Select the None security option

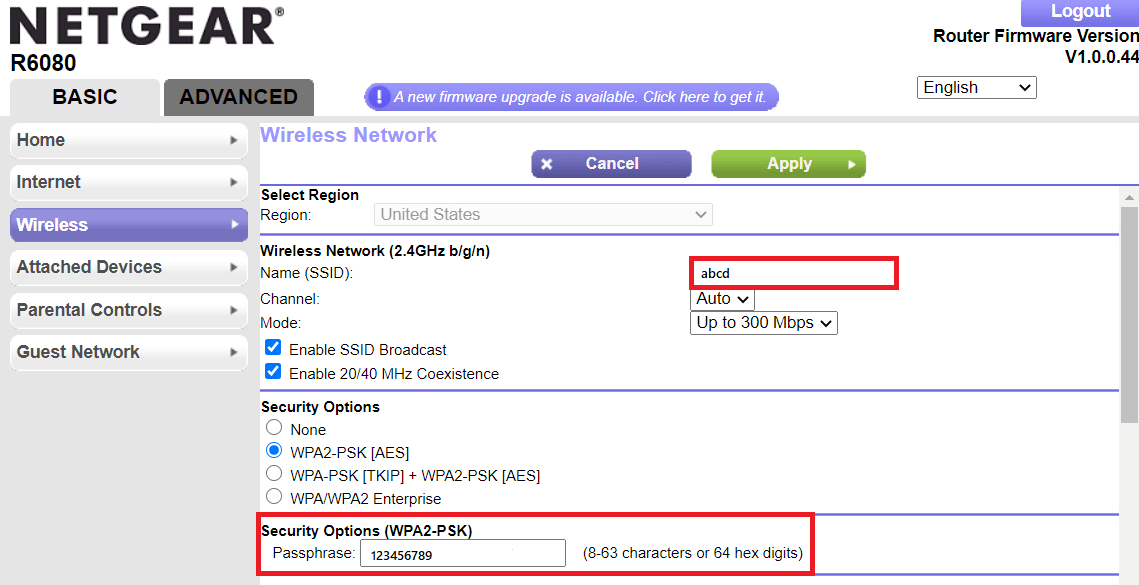pos(274,428)
